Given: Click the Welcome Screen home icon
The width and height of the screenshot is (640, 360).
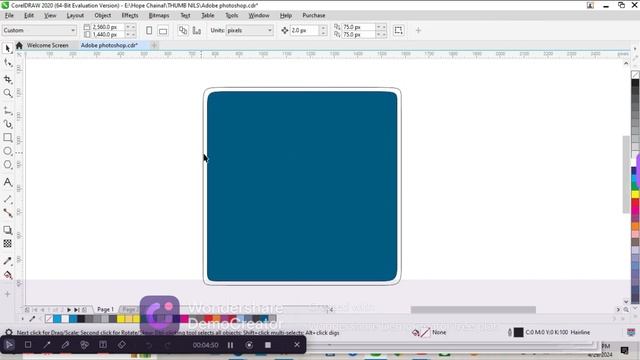Looking at the screenshot, I should click(x=19, y=45).
